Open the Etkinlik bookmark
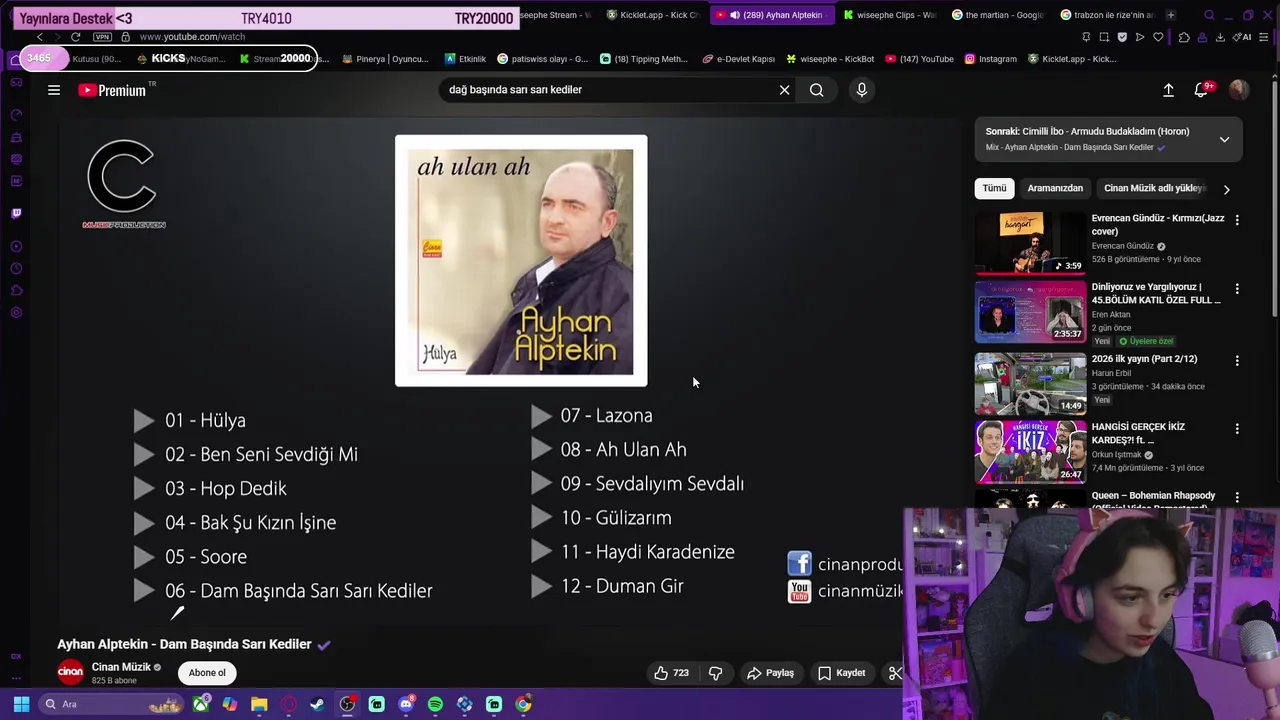This screenshot has height=720, width=1280. click(466, 59)
